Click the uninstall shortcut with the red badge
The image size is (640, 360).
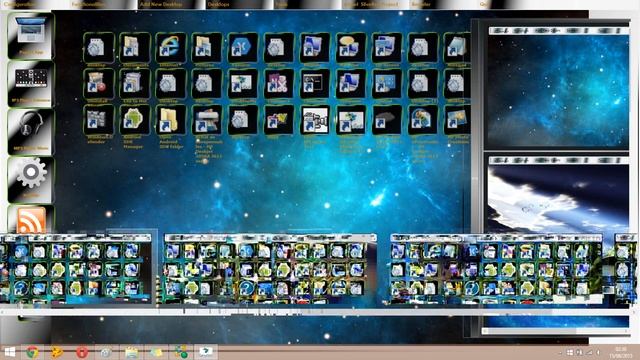pos(98,84)
